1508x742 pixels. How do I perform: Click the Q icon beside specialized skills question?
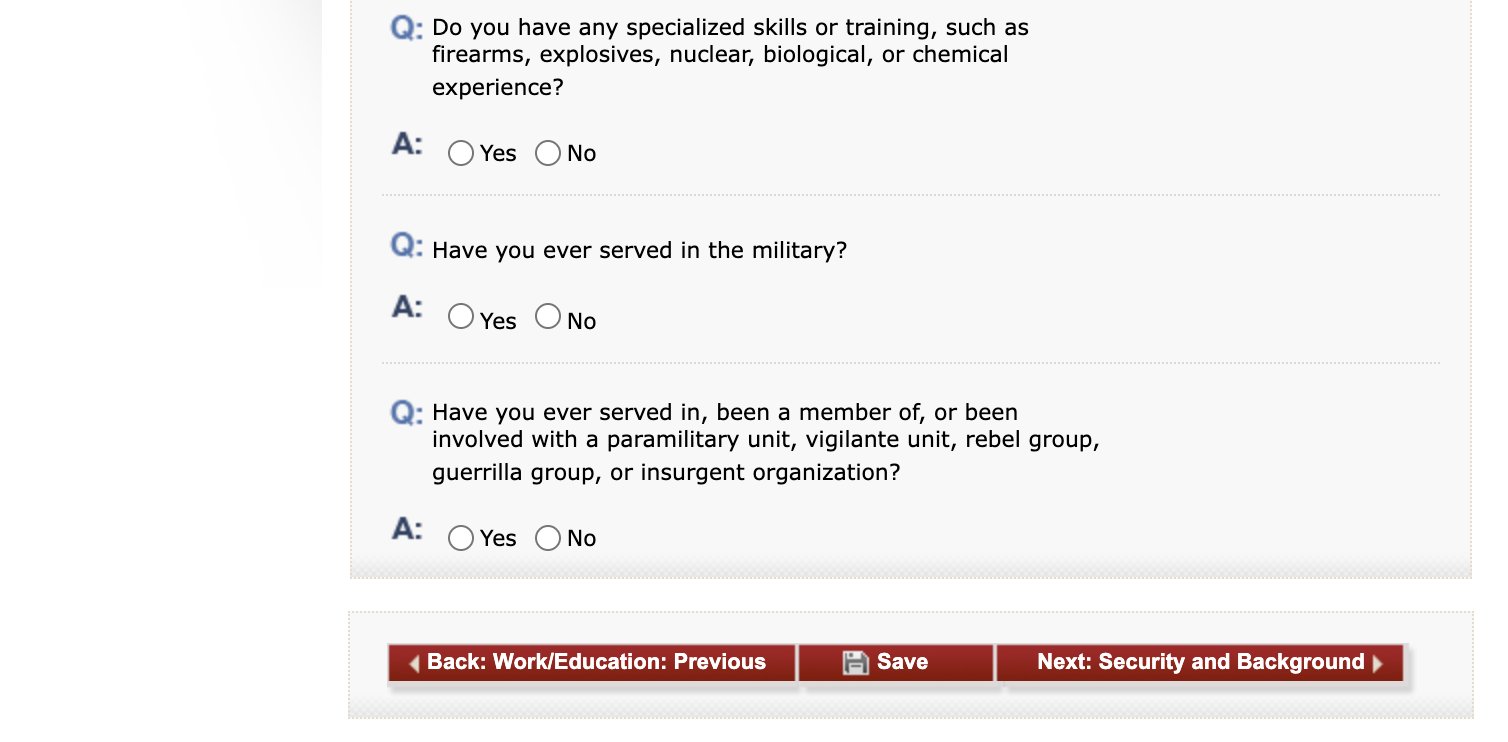[x=407, y=28]
